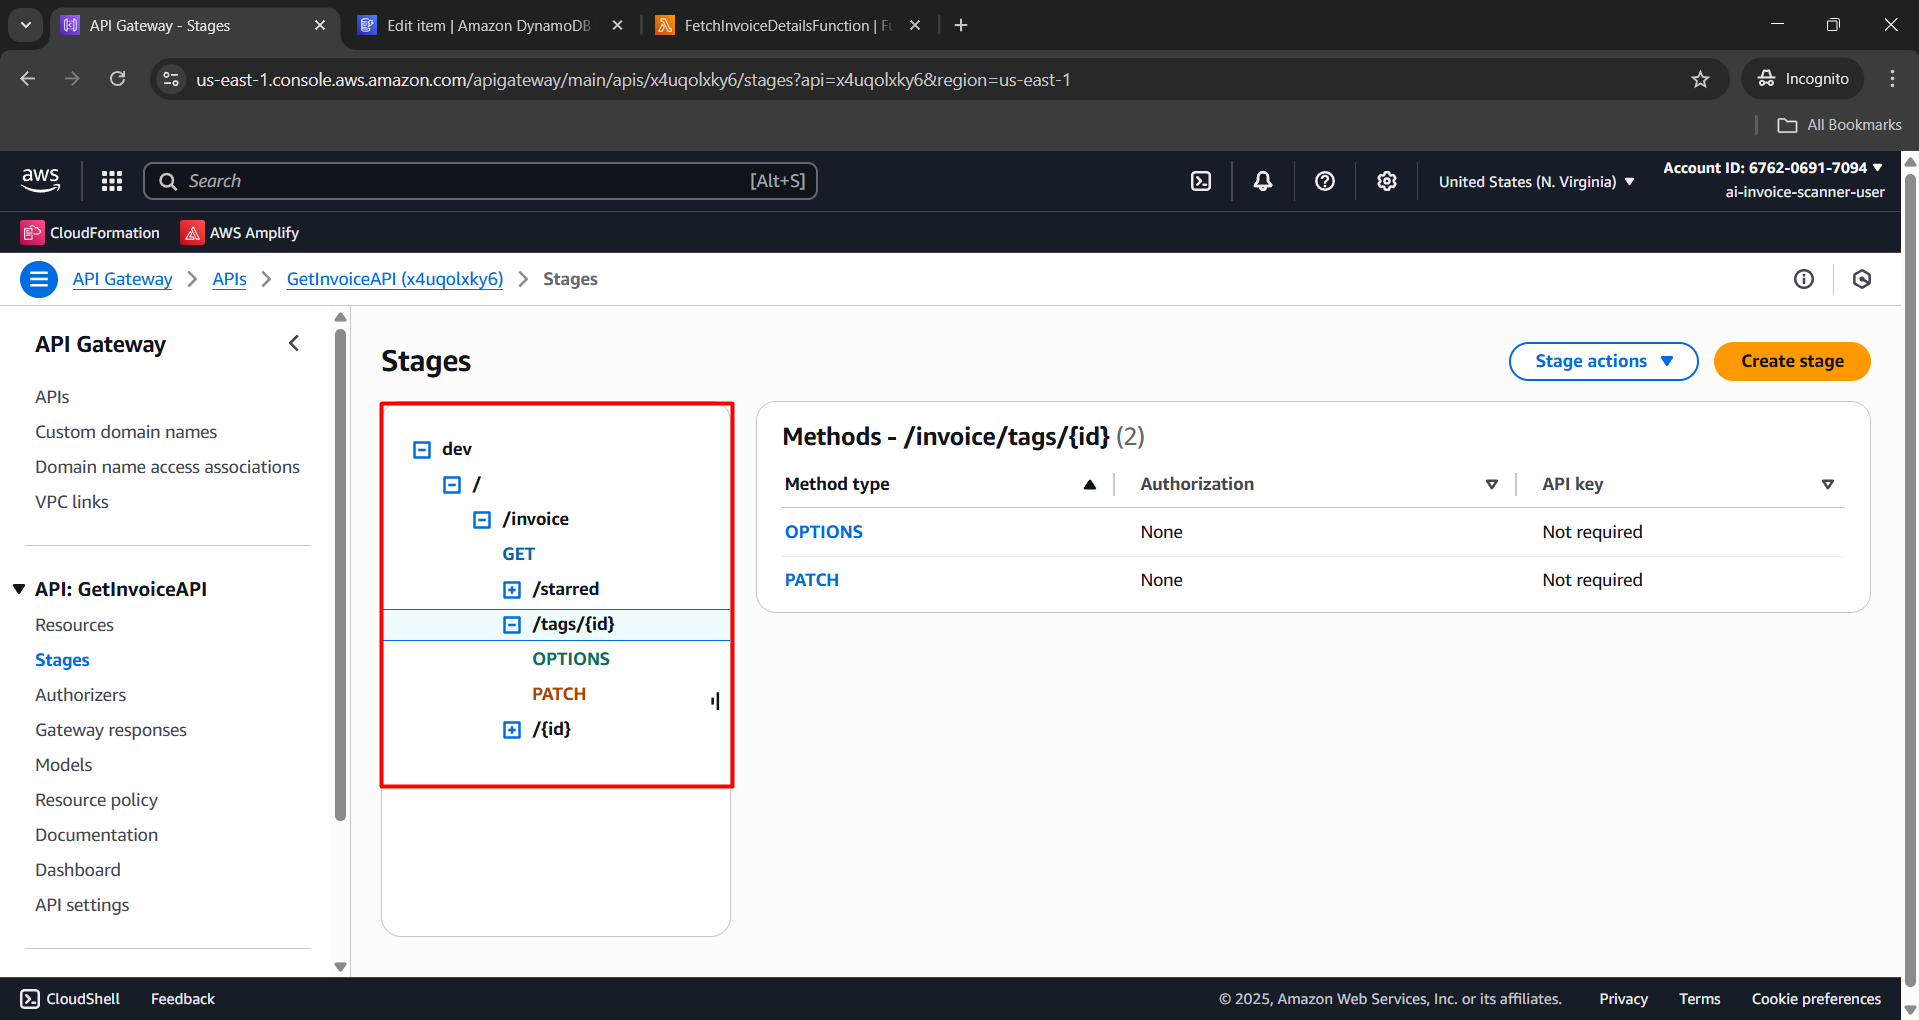Open the settings gear in the AWS header
This screenshot has width=1919, height=1020.
coord(1386,181)
